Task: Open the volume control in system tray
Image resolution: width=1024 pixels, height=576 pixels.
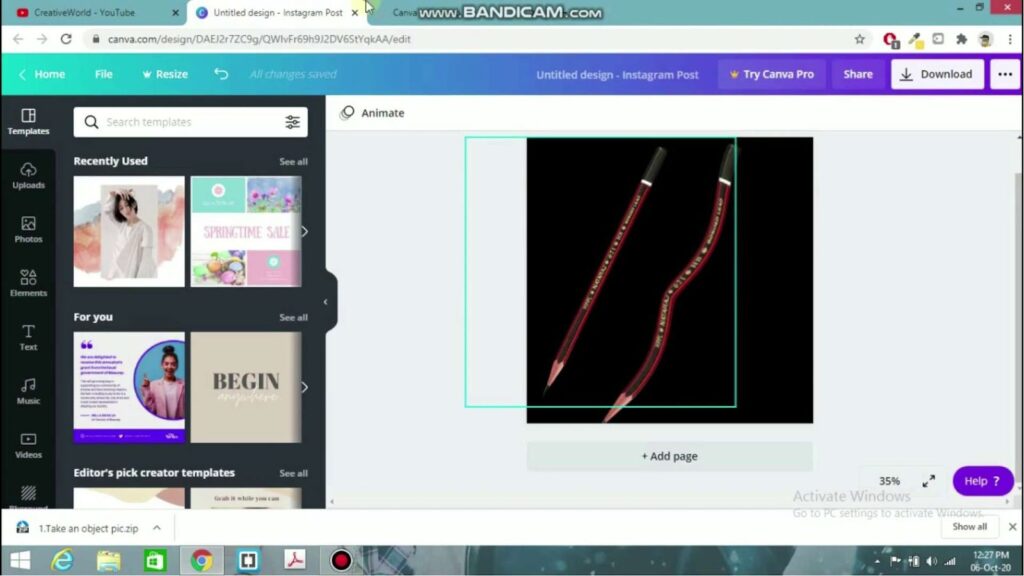Action: (x=932, y=561)
